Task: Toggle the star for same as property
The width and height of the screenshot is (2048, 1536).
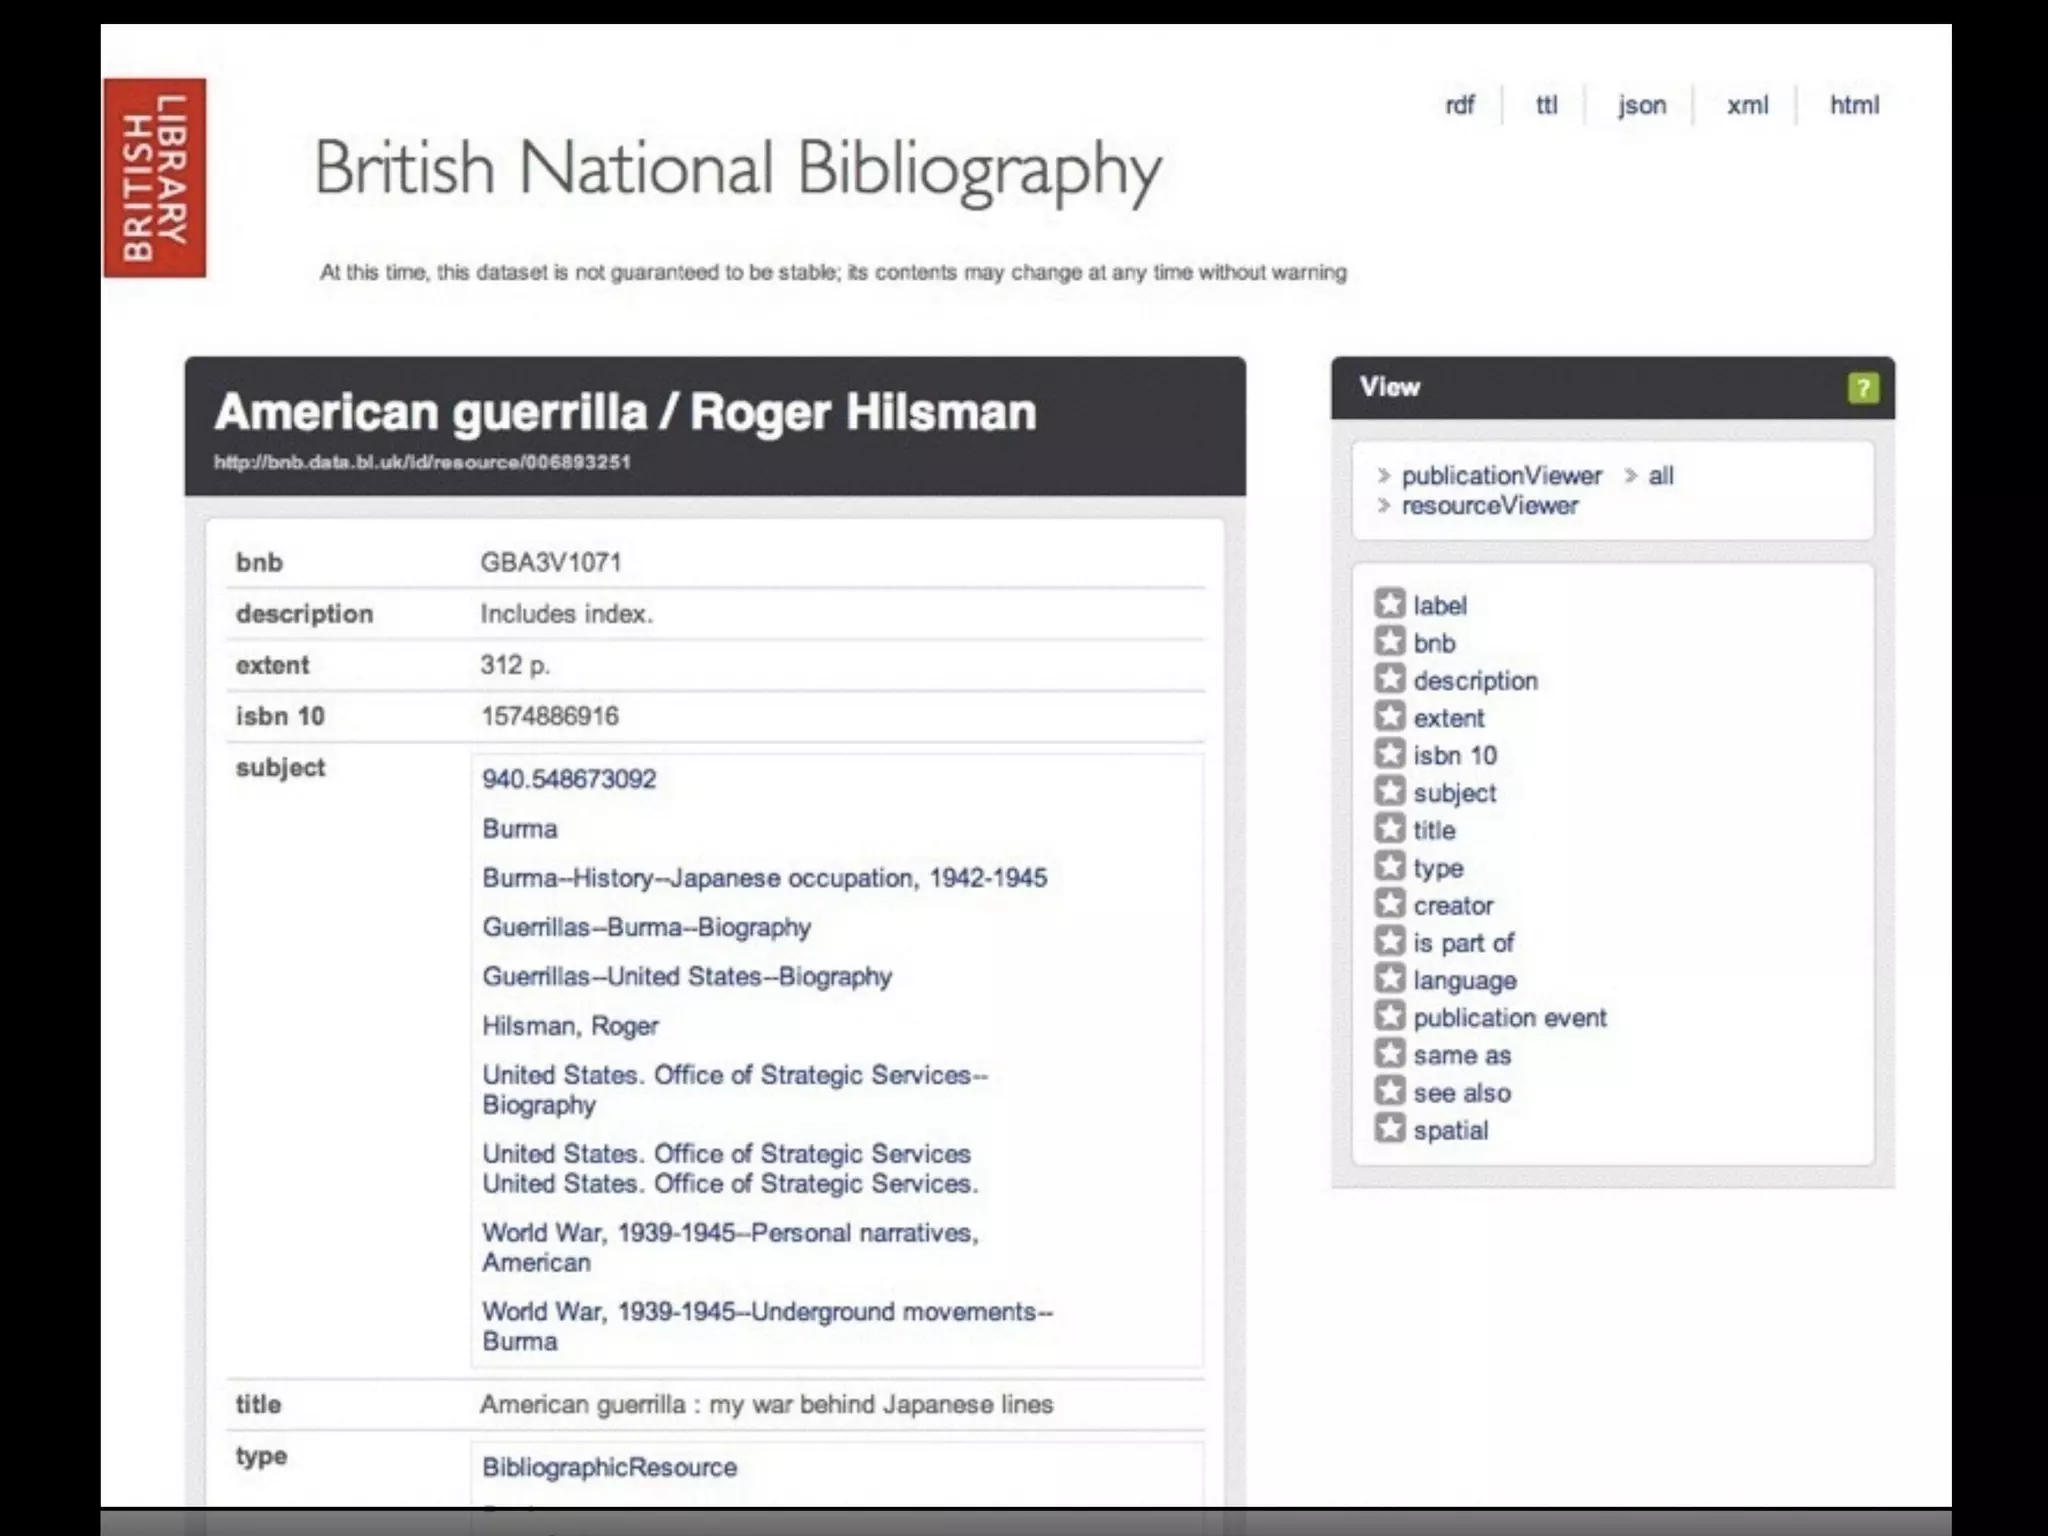Action: [x=1389, y=1054]
